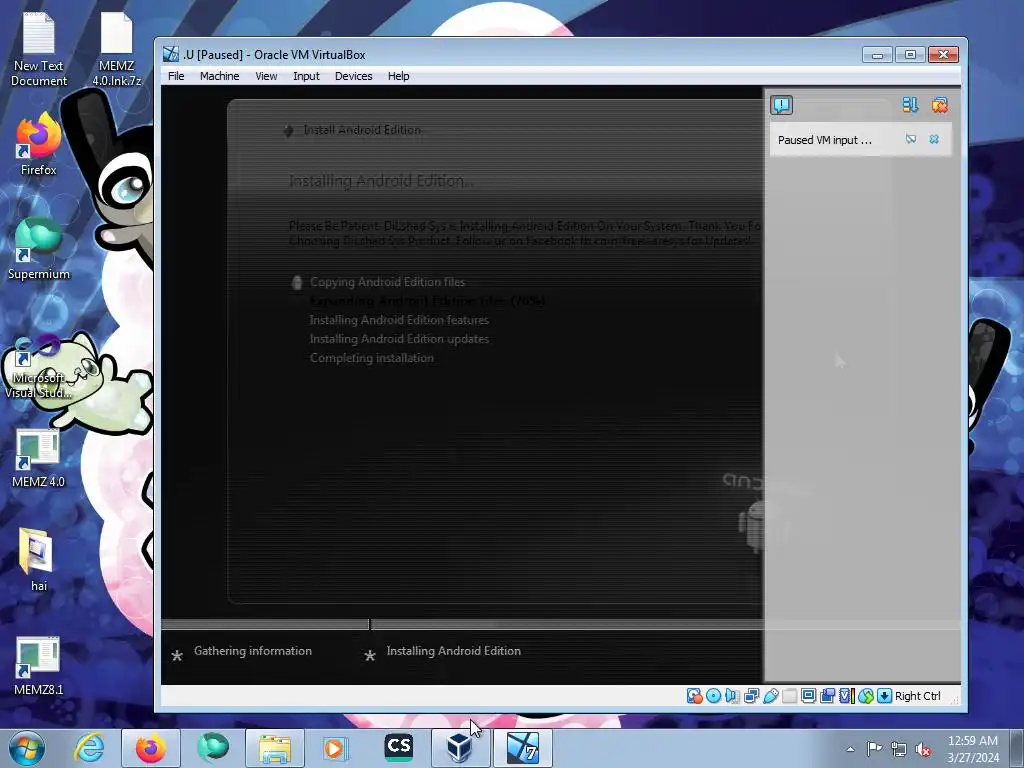Click the Installing Android Edition updates step
Screen dimensions: 1024x768
tap(399, 339)
